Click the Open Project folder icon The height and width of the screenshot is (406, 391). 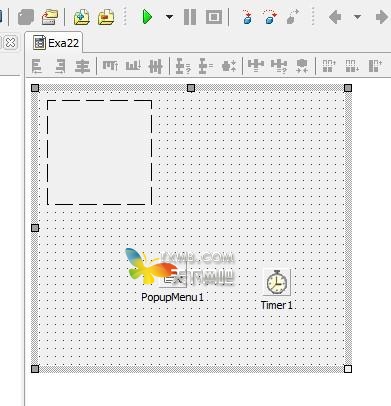tap(50, 17)
